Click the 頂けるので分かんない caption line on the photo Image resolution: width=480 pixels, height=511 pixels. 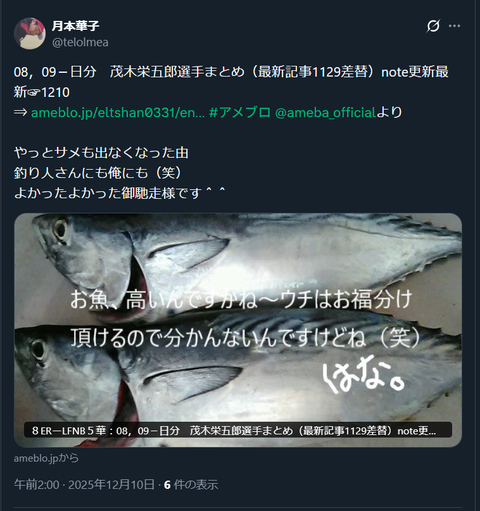[246, 337]
